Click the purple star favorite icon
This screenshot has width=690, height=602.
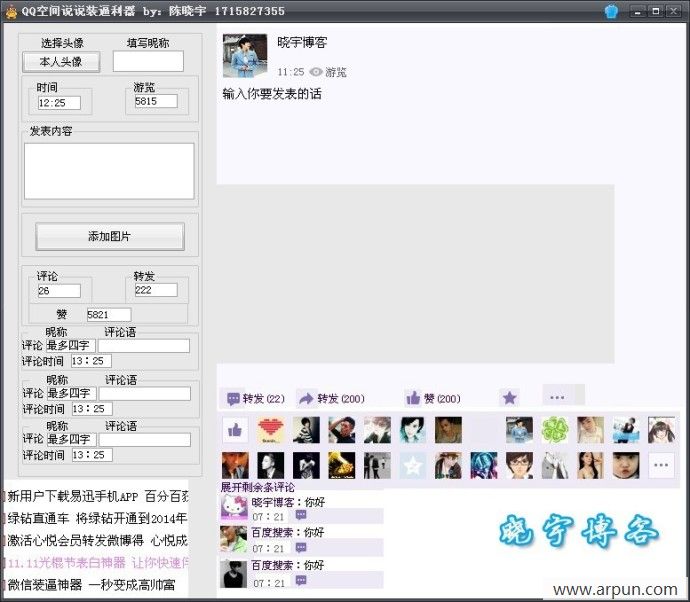click(510, 398)
